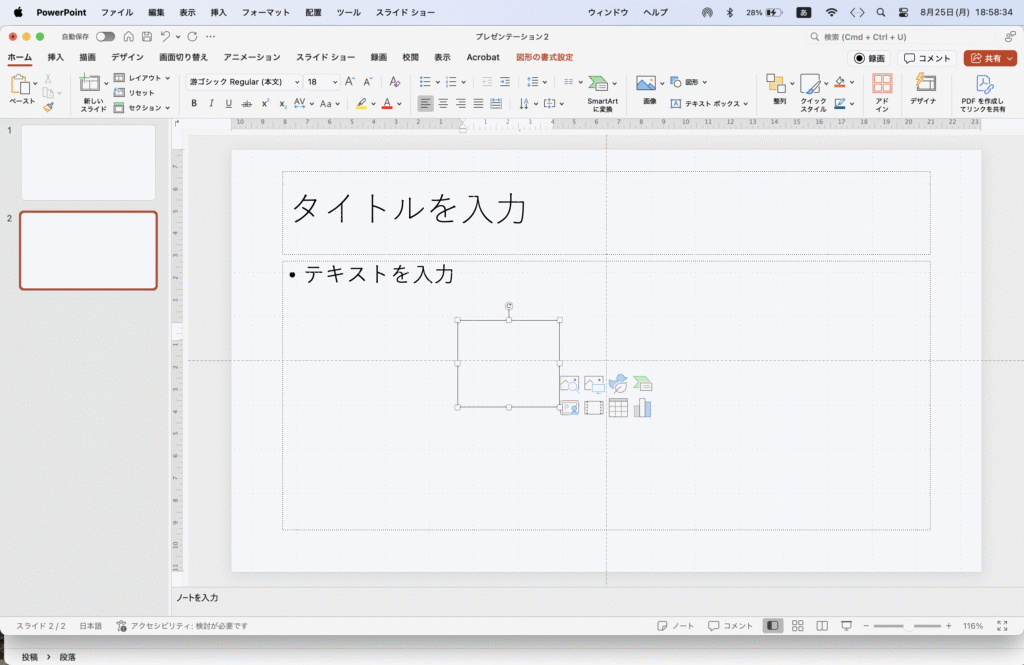Screen dimensions: 1024x665
Task: Click the format painter brush icon
Action: [x=47, y=107]
